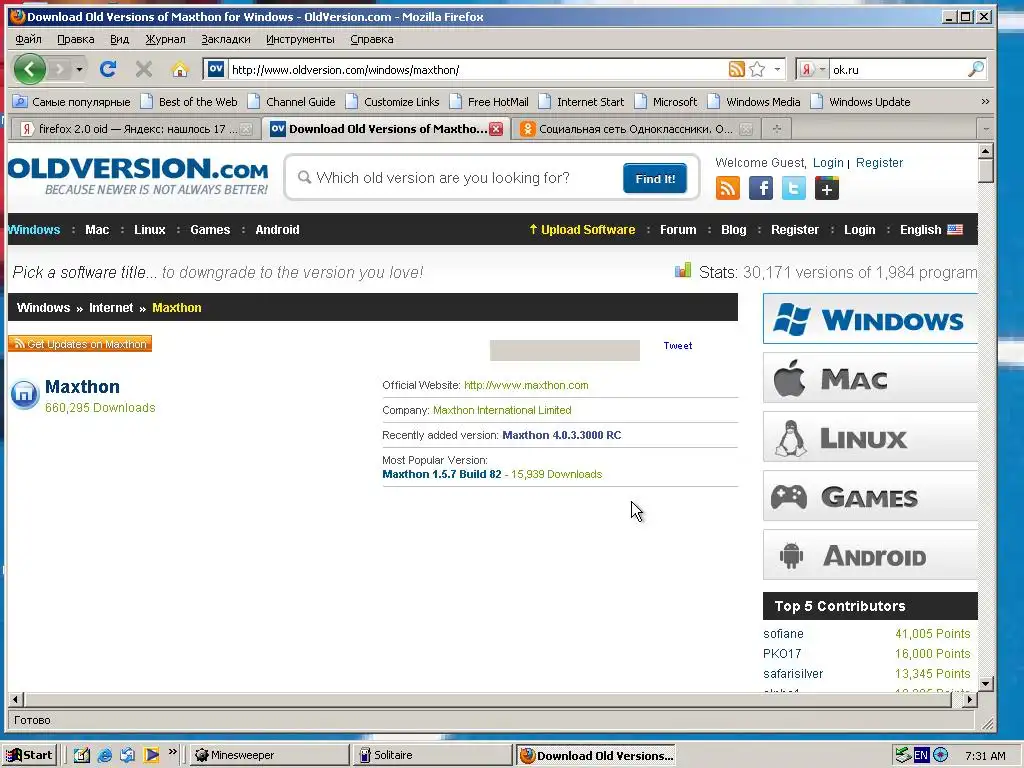Close the firefox 2.0 oid Yandex tab

(246, 129)
